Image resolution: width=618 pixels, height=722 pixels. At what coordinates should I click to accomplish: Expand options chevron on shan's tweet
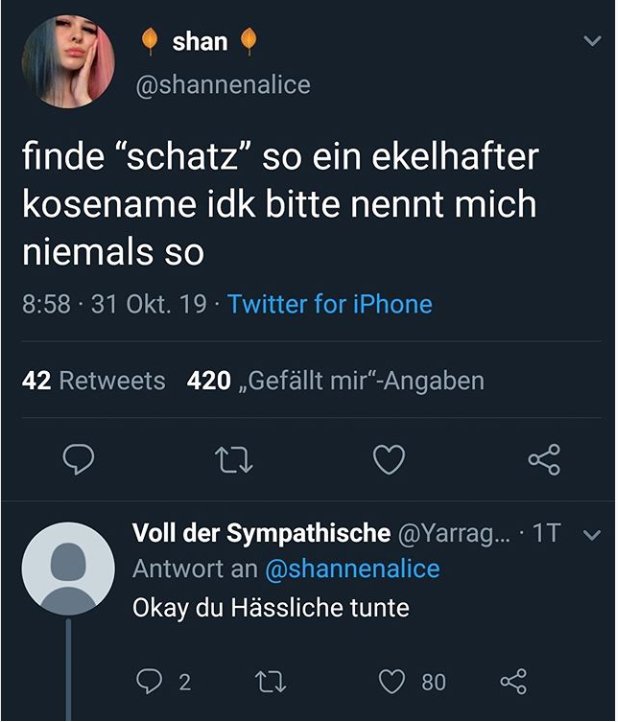point(592,42)
